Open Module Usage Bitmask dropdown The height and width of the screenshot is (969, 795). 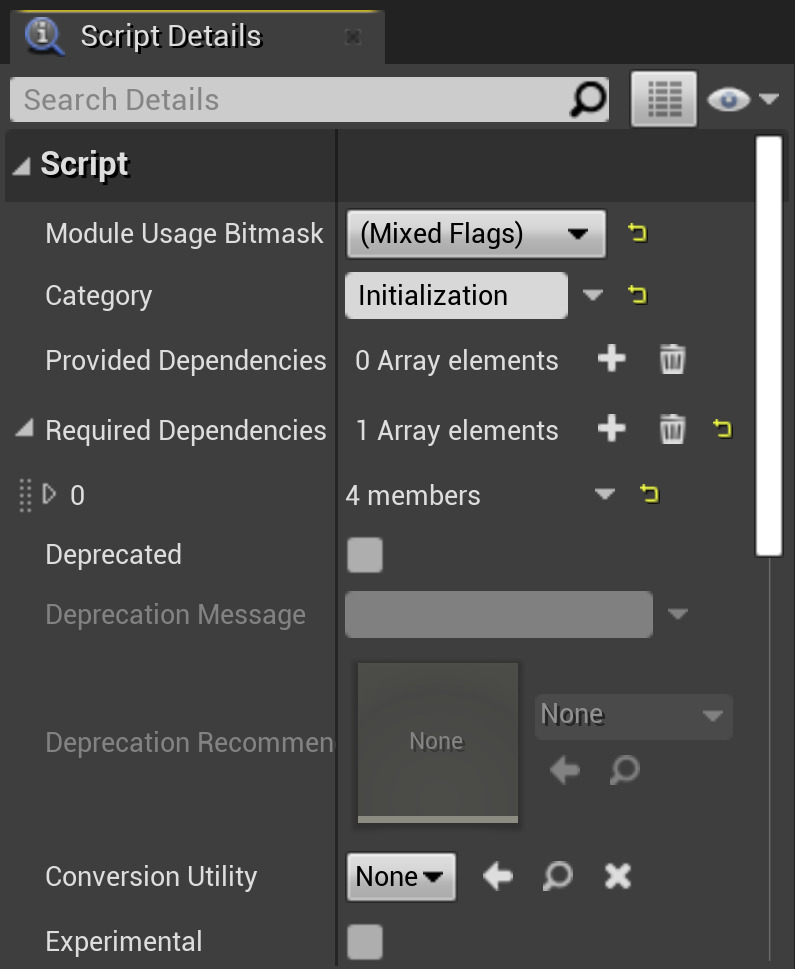(x=476, y=234)
